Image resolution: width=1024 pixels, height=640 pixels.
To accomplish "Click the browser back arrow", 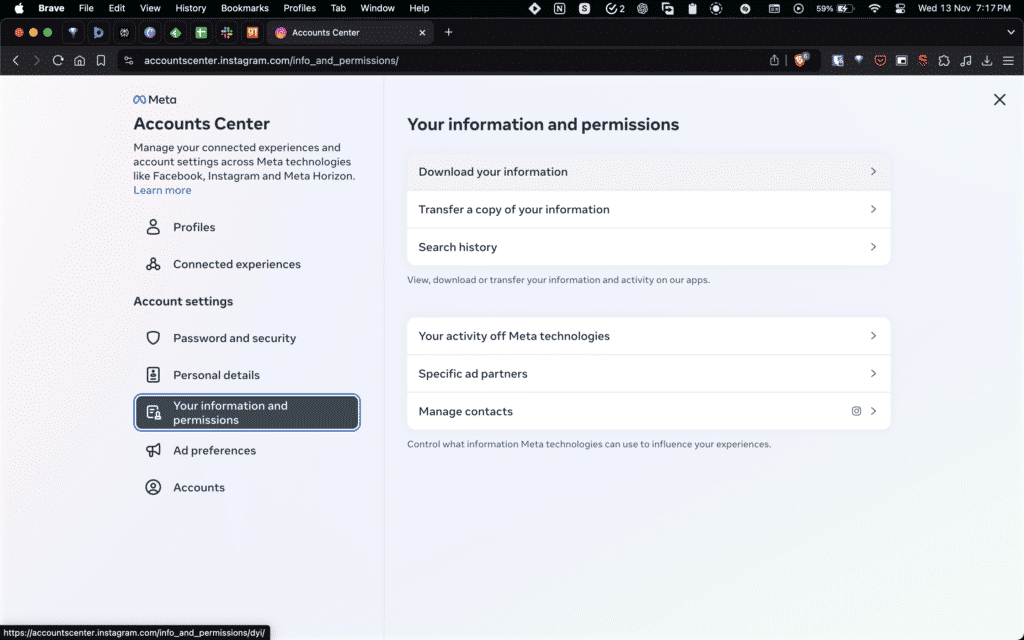I will click(16, 60).
